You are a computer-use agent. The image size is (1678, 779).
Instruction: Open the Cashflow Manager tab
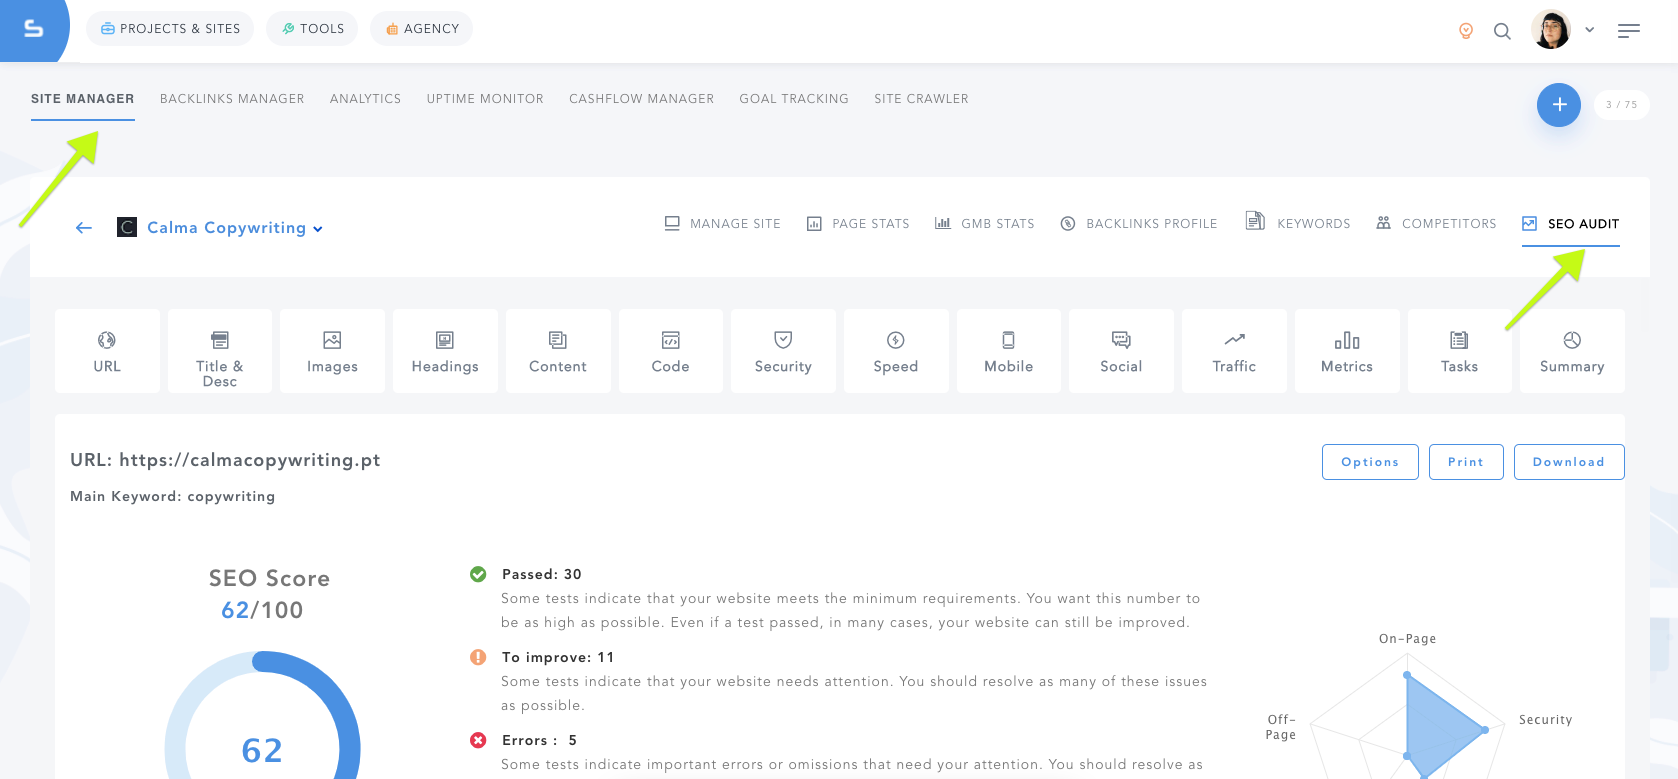pyautogui.click(x=641, y=99)
